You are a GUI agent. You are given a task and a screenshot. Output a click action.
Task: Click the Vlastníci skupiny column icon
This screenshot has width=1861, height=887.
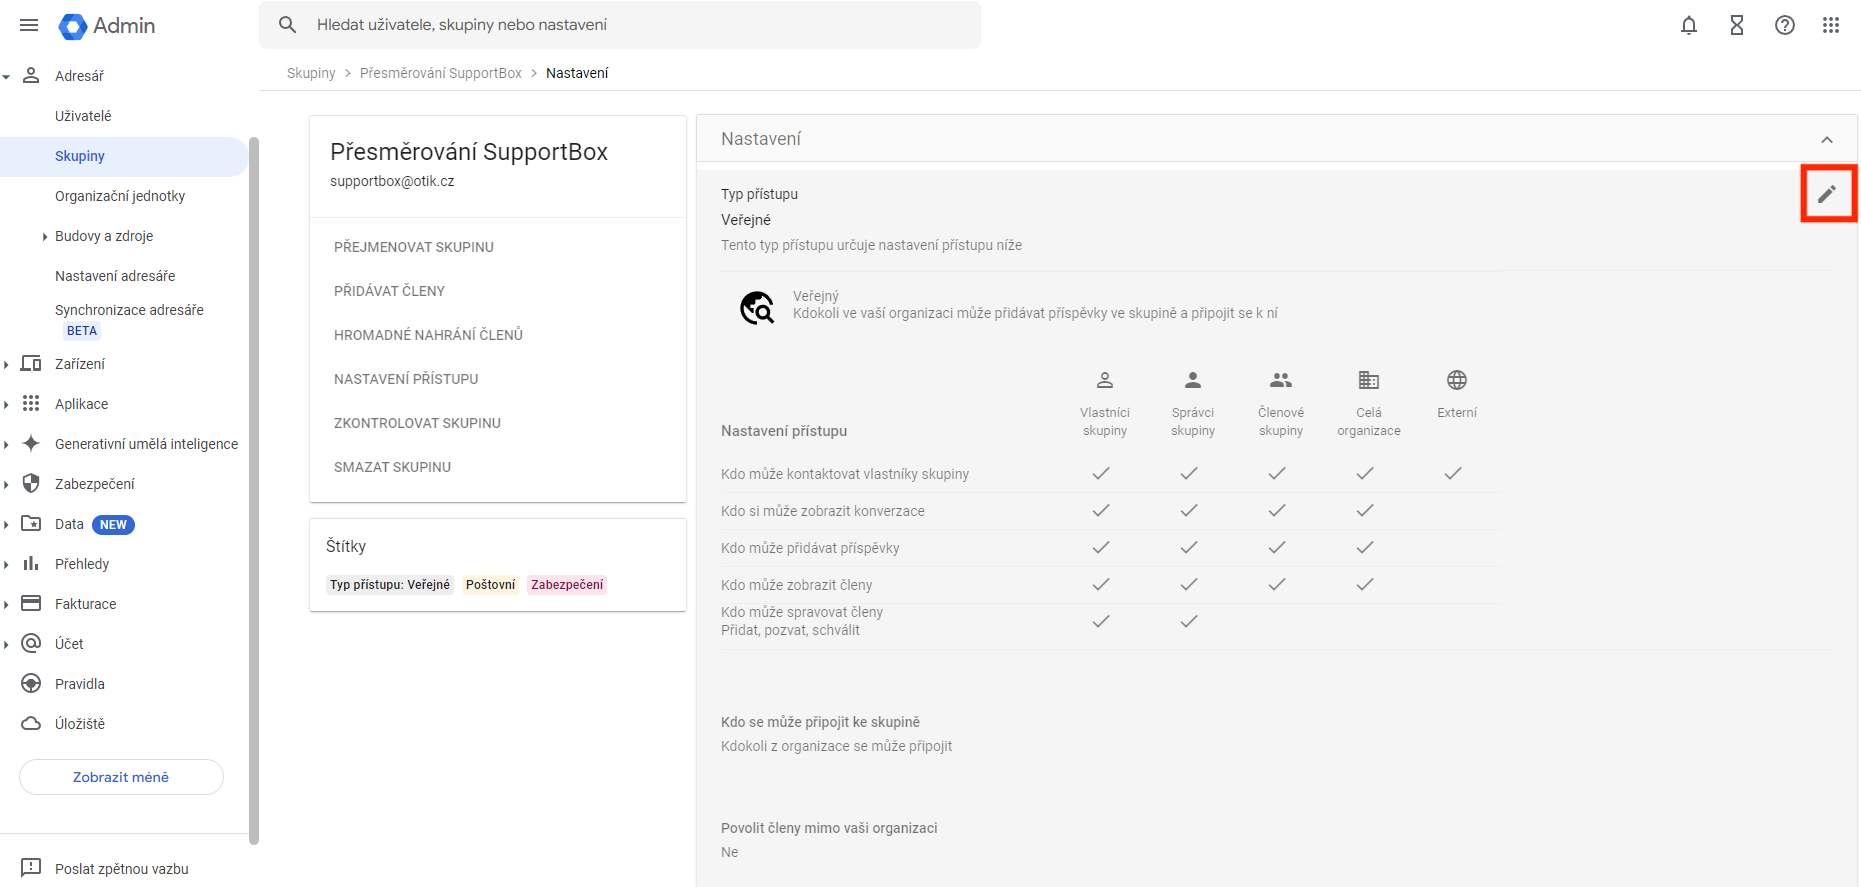pos(1105,380)
